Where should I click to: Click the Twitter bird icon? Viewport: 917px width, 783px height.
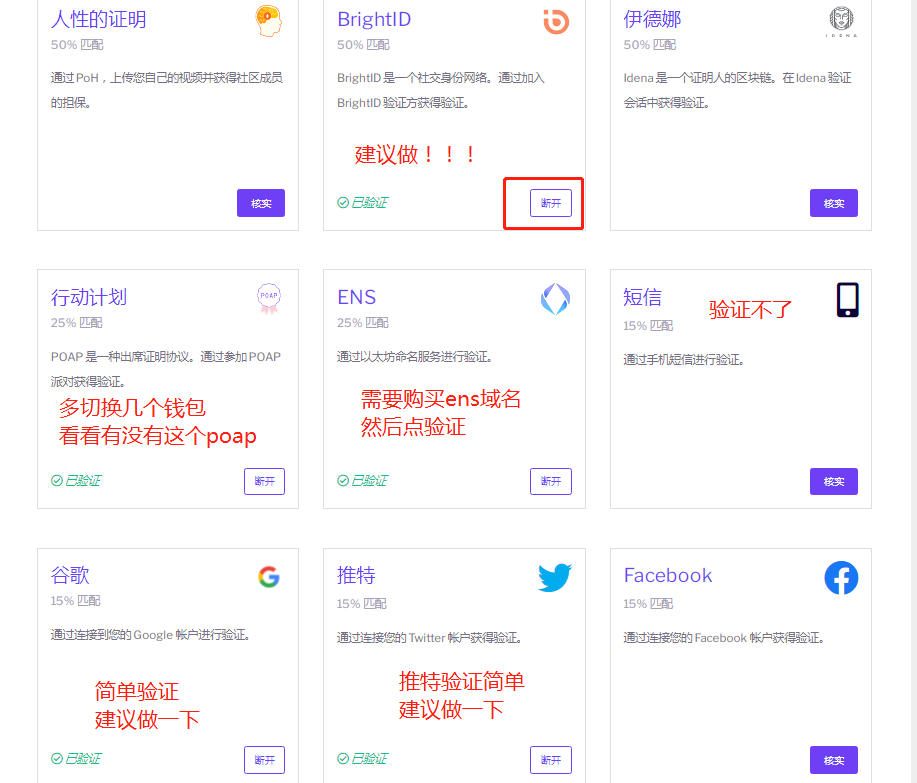(x=554, y=577)
